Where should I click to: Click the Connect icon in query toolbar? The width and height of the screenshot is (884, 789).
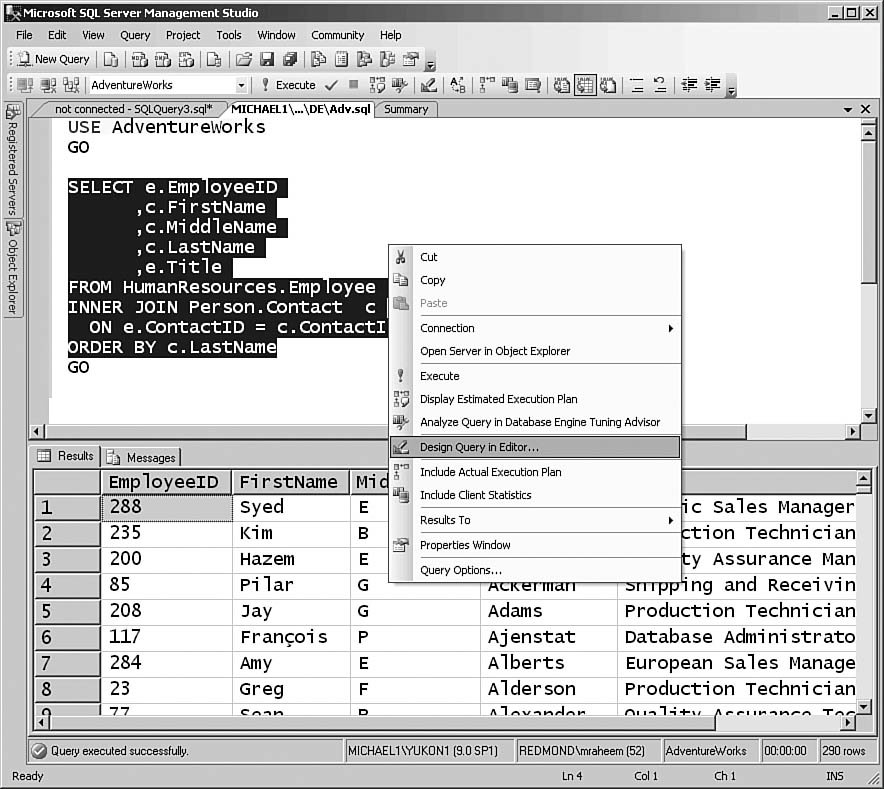coord(25,85)
